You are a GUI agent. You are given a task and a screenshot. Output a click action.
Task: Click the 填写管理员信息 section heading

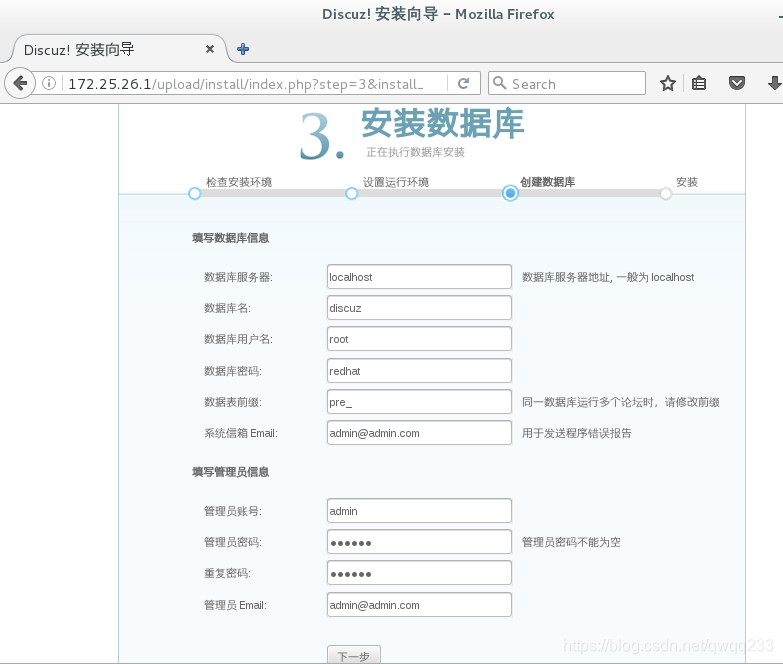point(231,472)
